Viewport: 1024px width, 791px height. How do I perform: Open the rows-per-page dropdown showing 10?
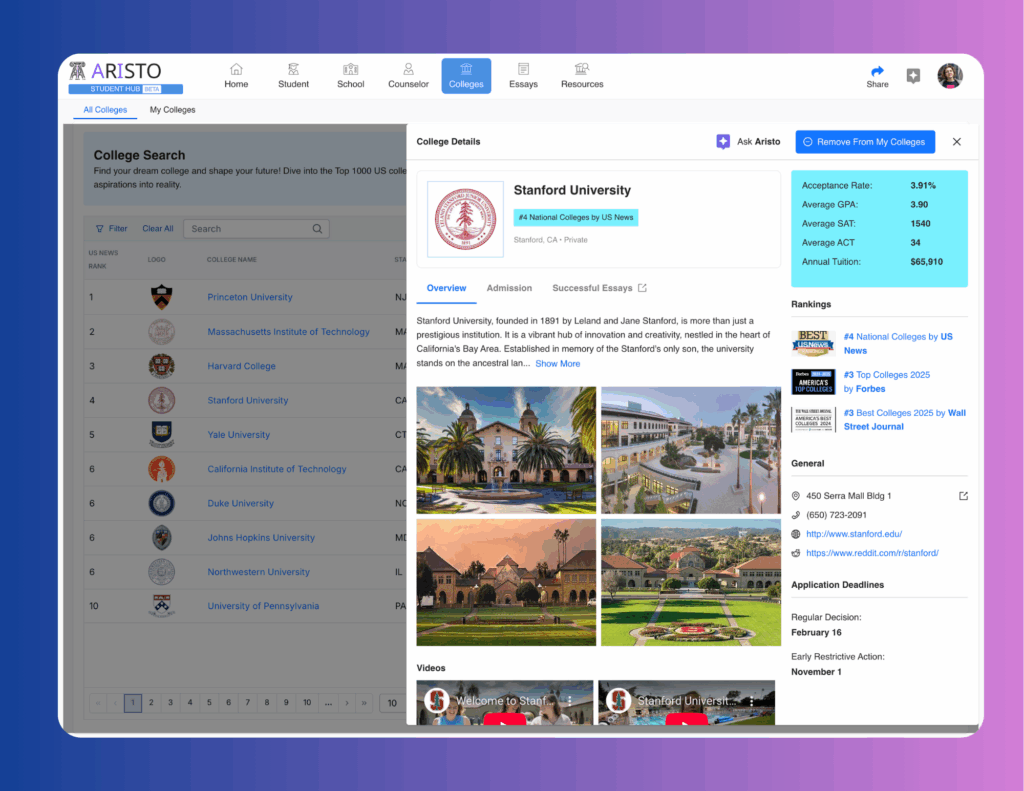(392, 703)
